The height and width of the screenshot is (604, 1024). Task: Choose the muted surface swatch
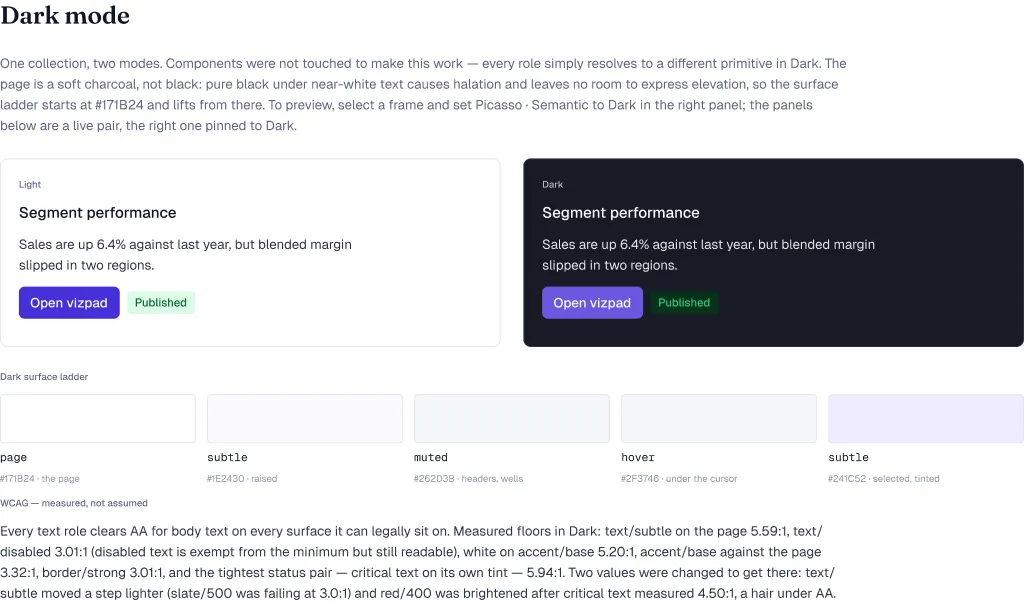[512, 419]
